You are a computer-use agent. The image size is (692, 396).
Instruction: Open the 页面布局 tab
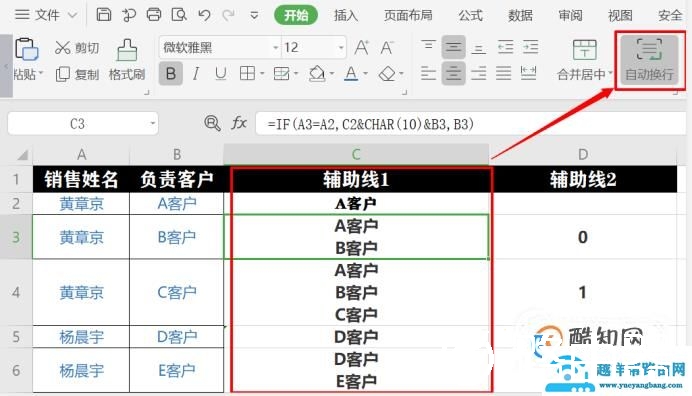(x=408, y=15)
